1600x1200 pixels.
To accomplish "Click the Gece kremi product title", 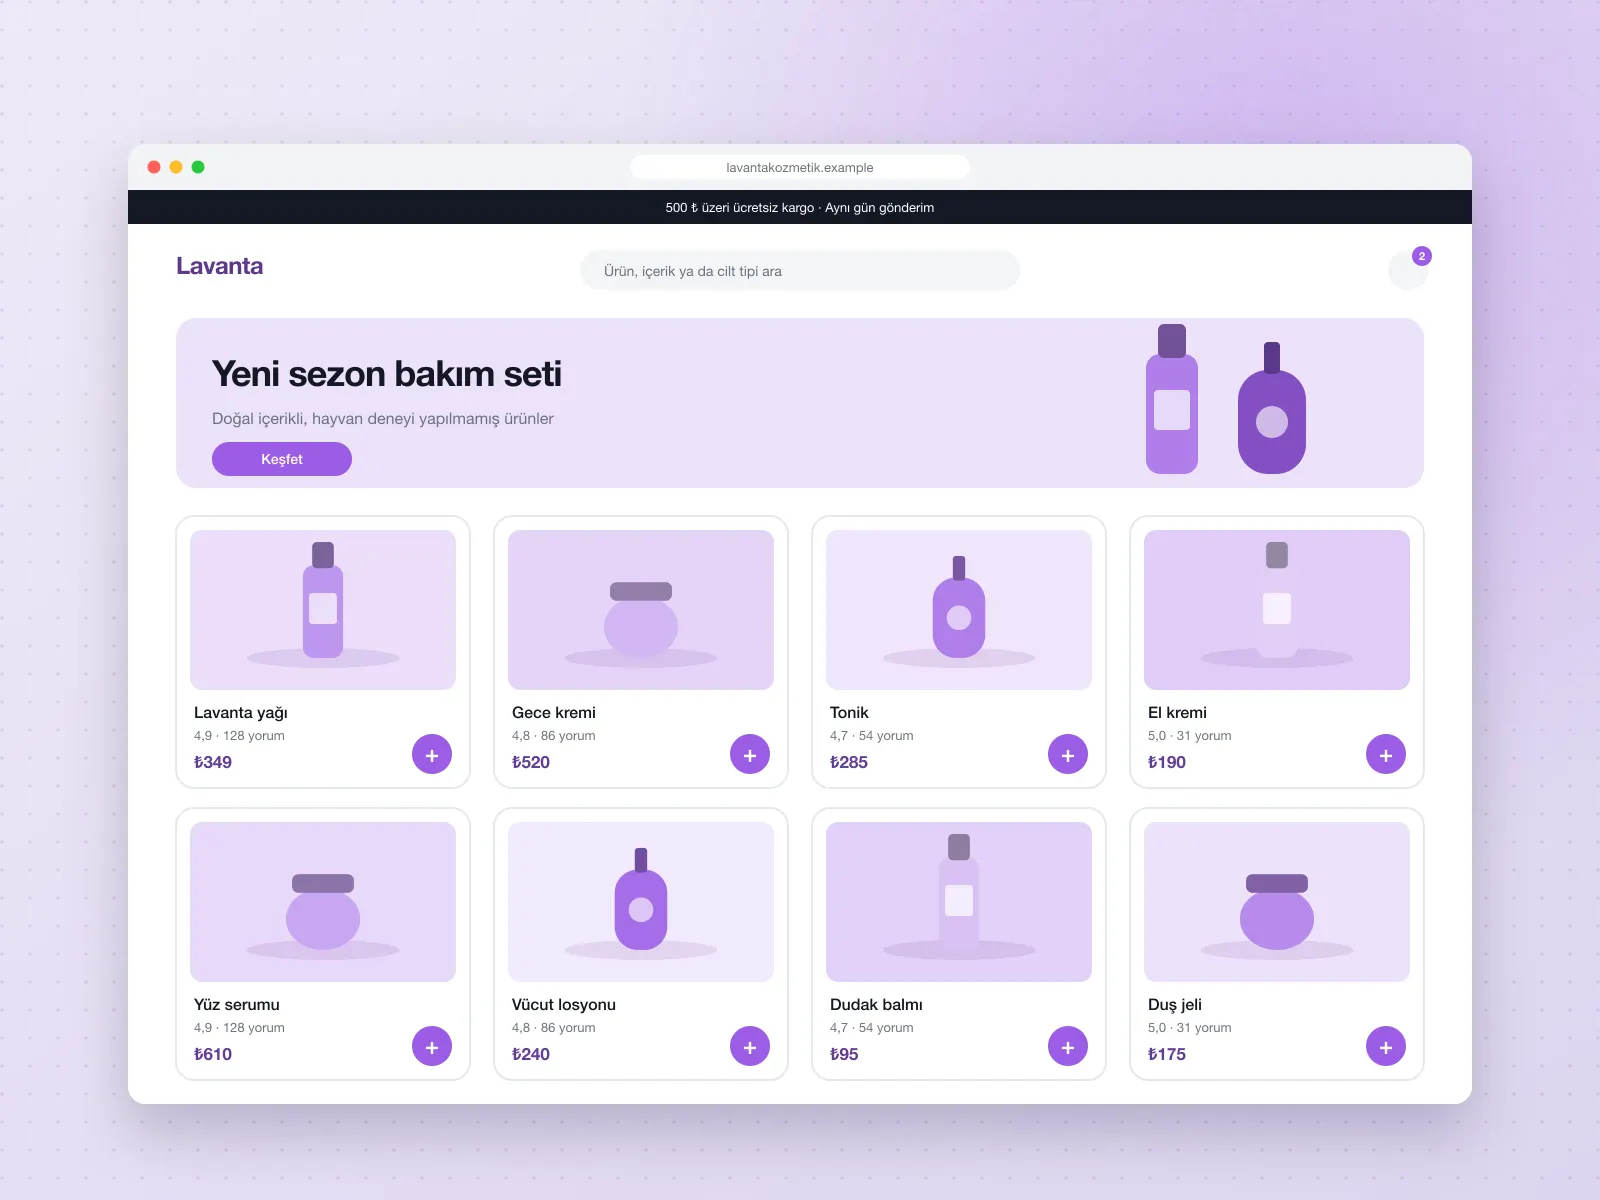I will tap(554, 713).
